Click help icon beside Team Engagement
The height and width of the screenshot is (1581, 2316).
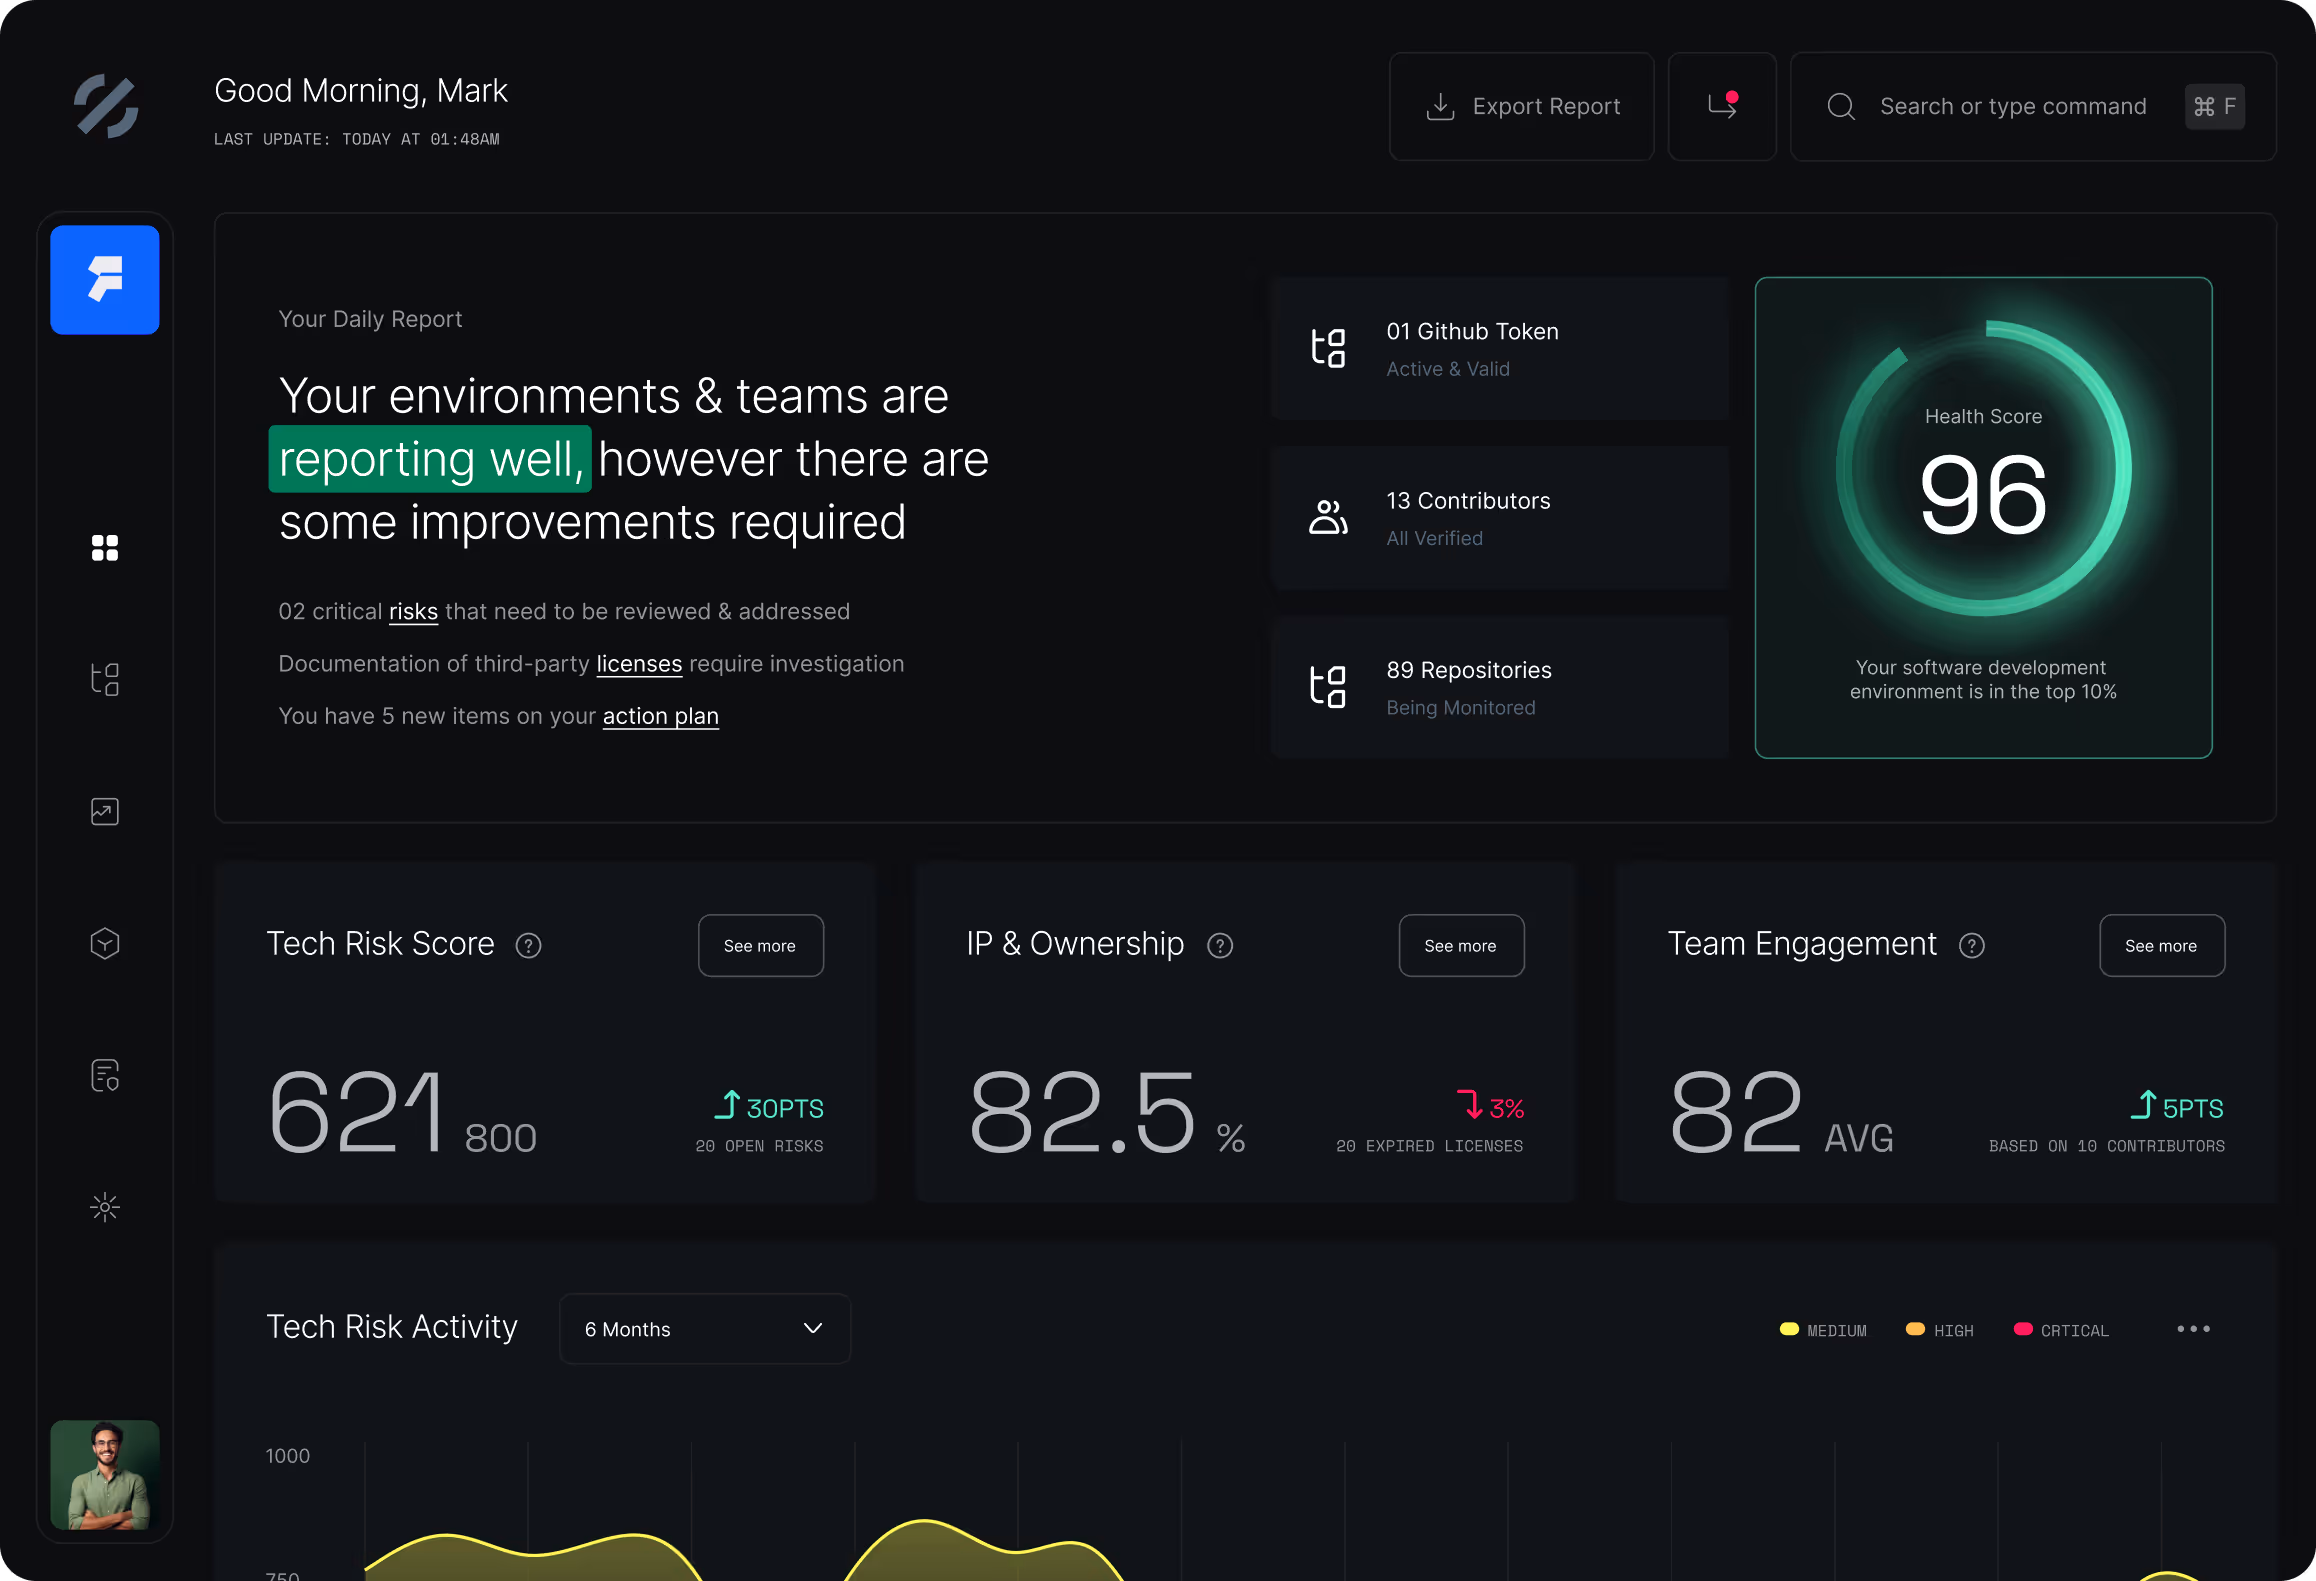pos(1972,946)
